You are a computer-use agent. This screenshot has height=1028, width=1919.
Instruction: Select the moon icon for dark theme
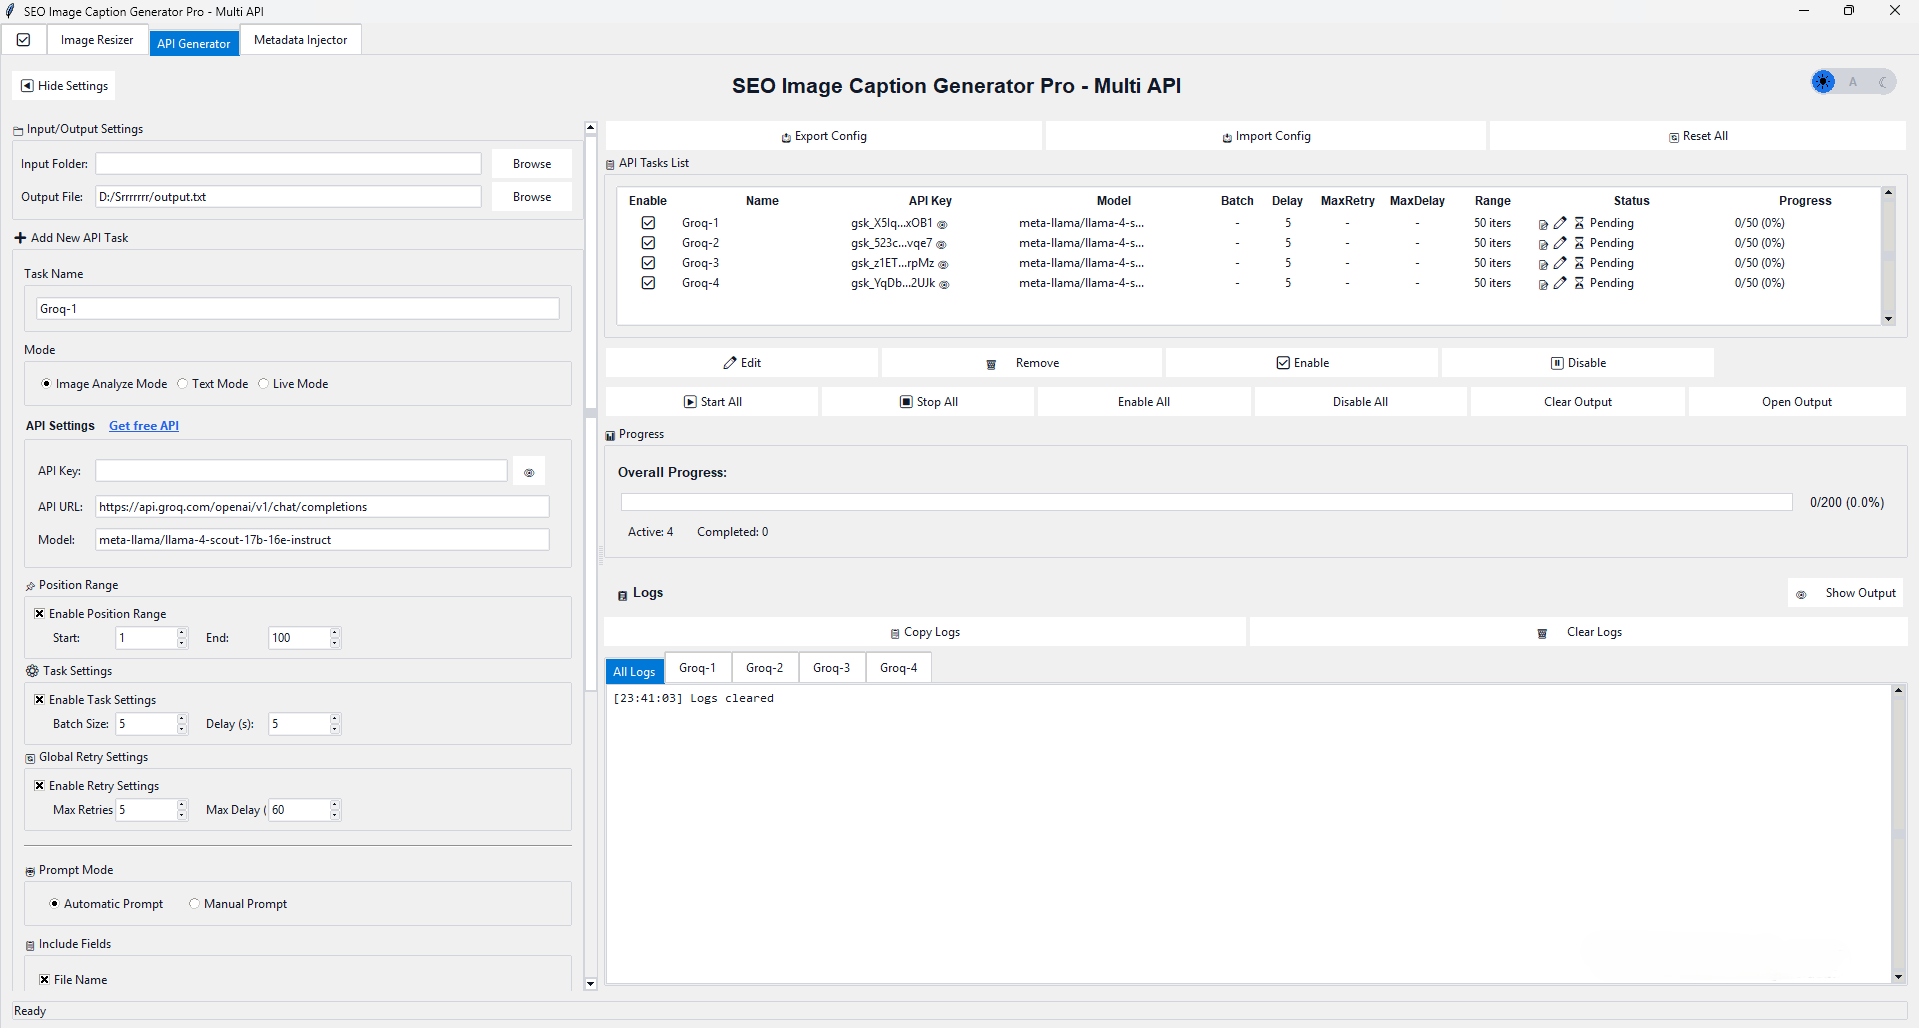click(1884, 82)
